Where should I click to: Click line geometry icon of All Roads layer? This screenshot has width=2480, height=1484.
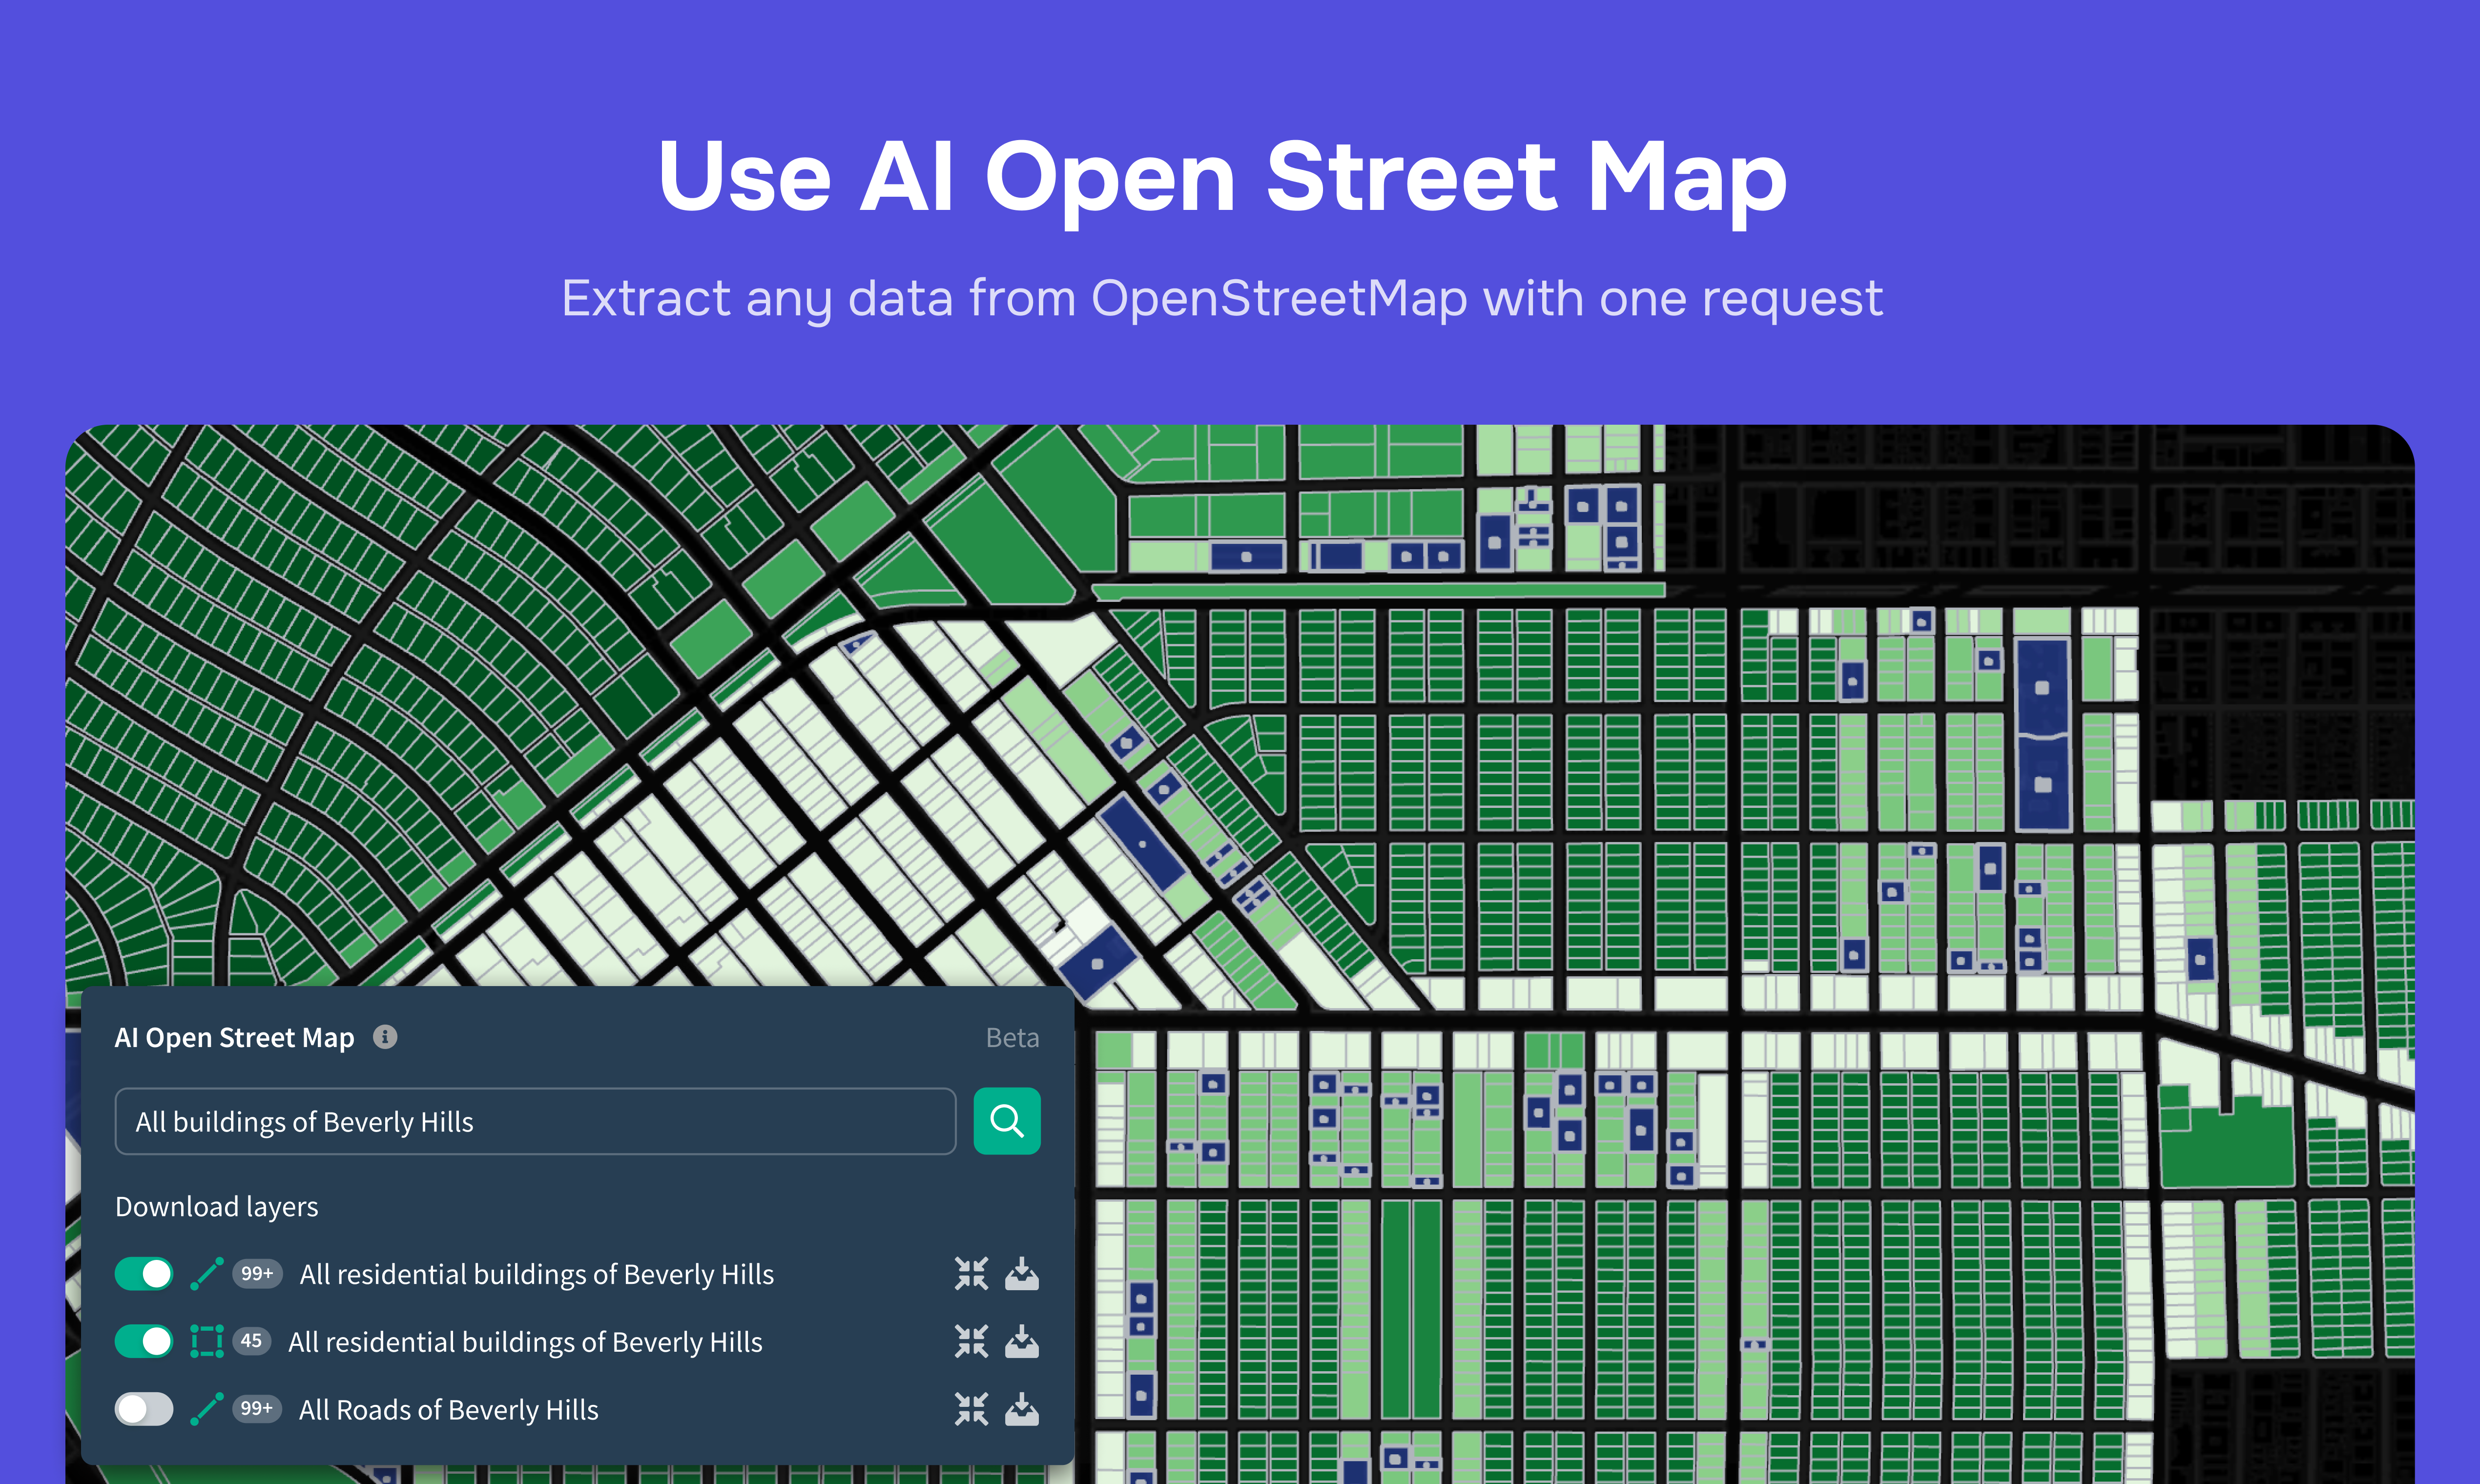[x=207, y=1409]
